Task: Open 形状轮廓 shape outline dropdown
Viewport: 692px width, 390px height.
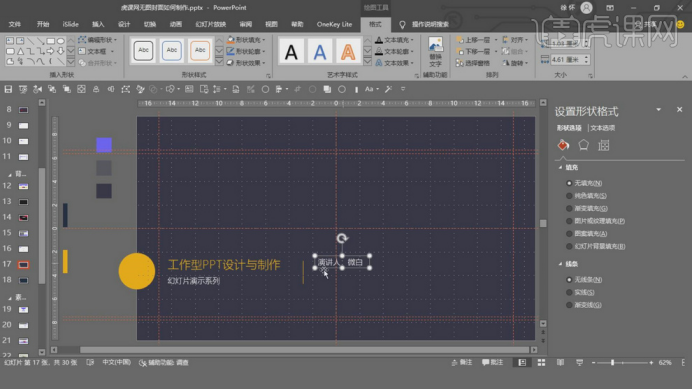Action: (x=246, y=51)
